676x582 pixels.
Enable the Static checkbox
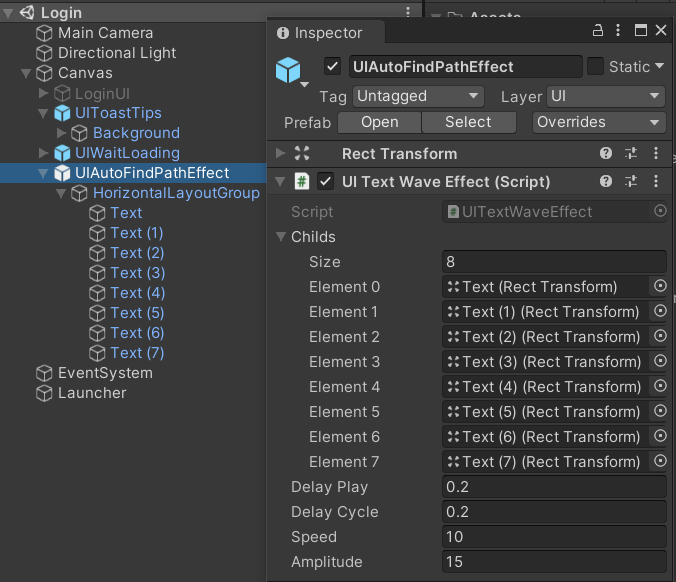pos(595,67)
